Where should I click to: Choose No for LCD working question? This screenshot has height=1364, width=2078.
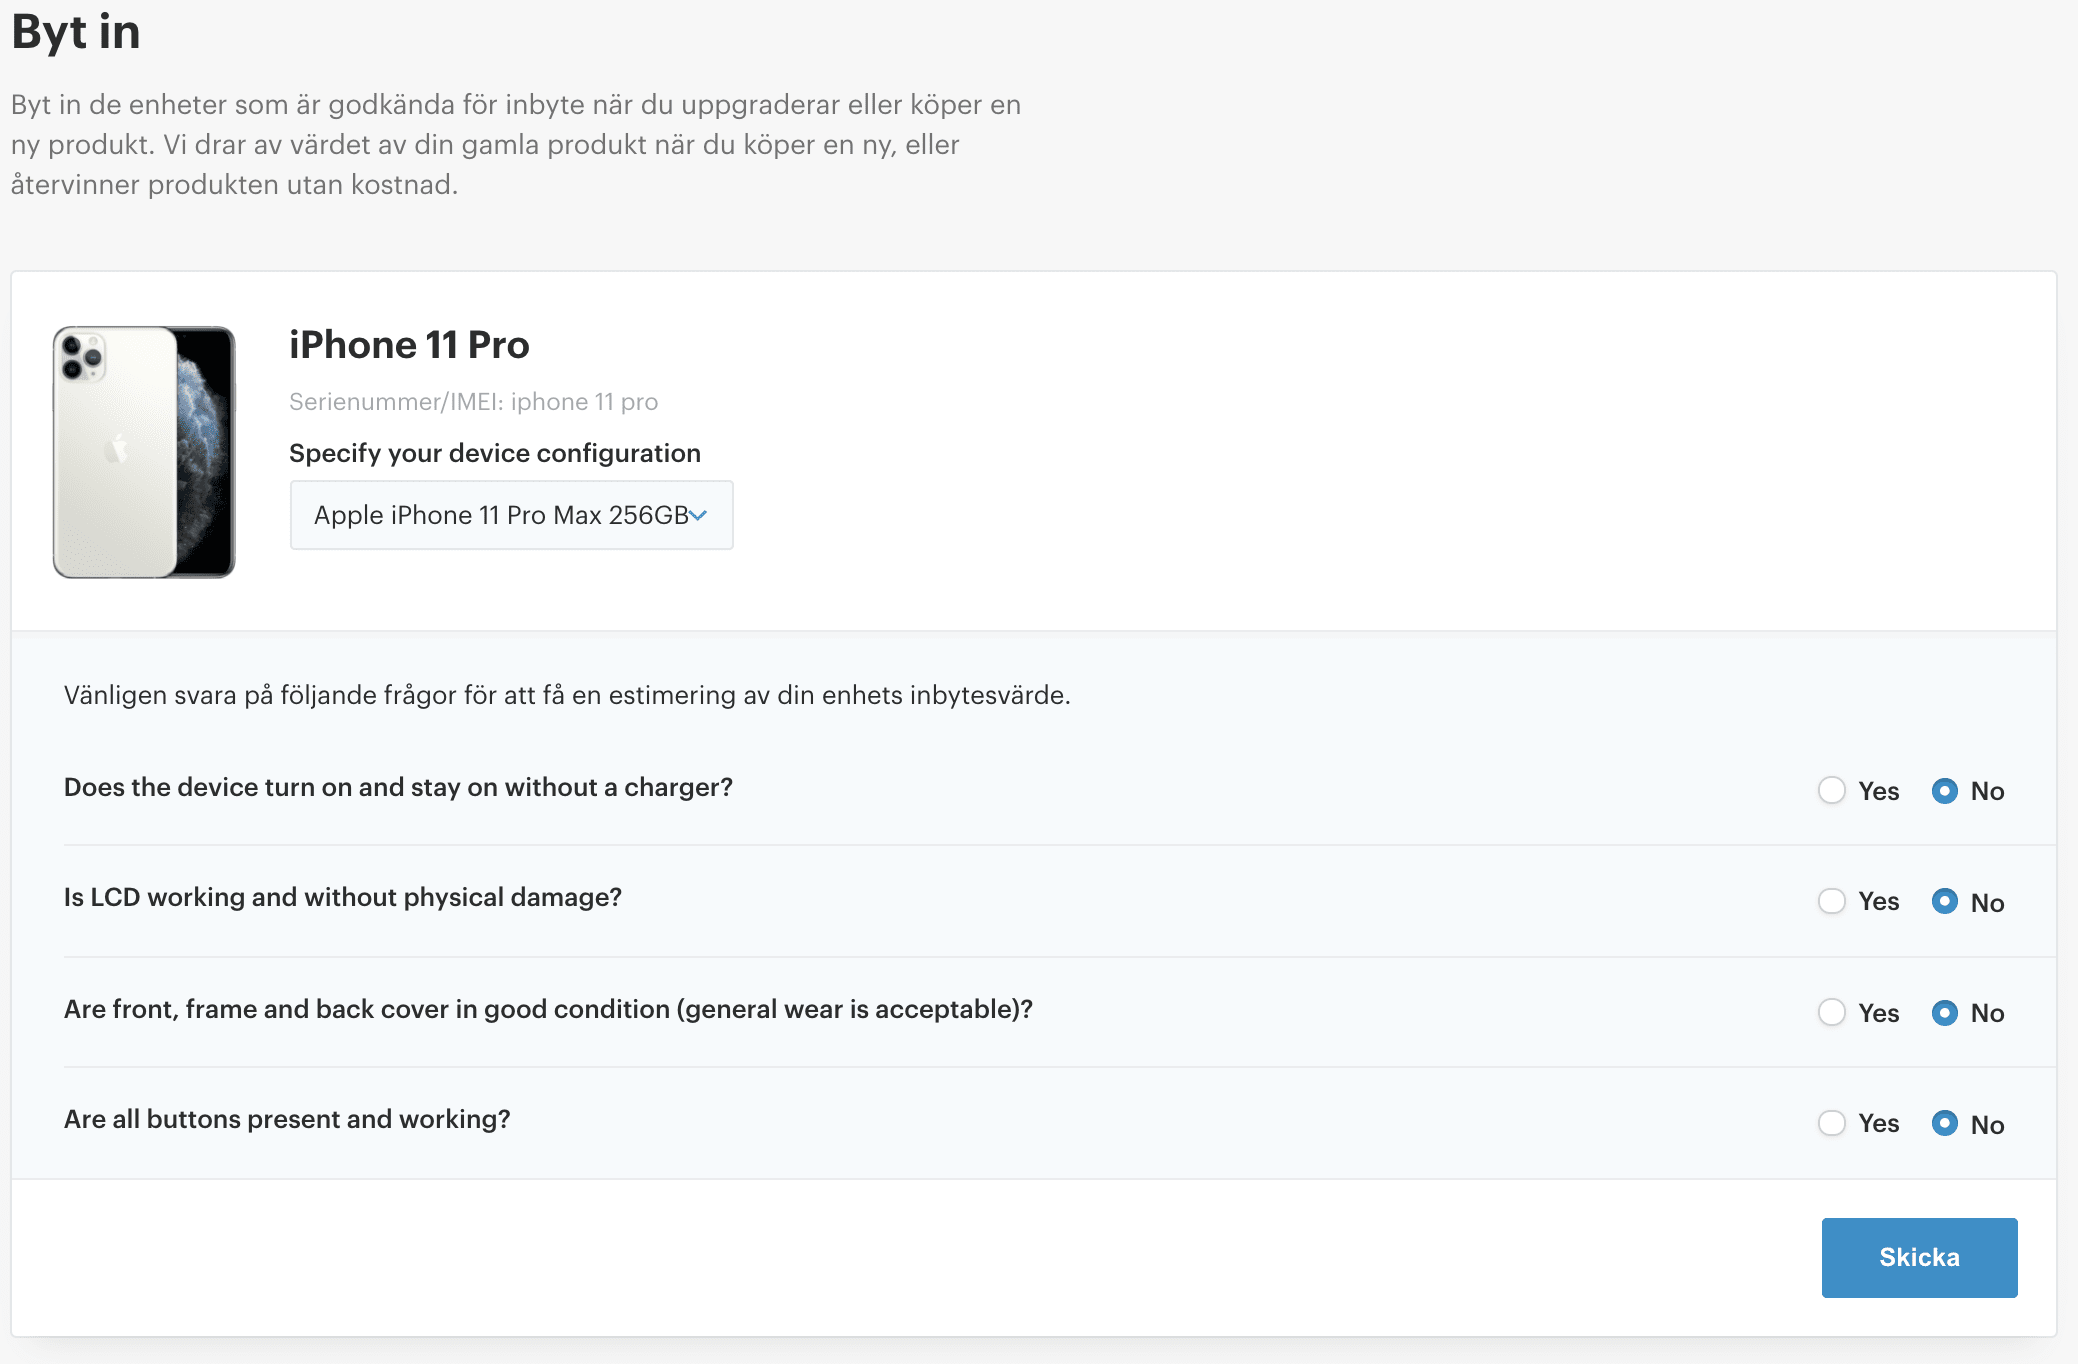click(x=1944, y=901)
